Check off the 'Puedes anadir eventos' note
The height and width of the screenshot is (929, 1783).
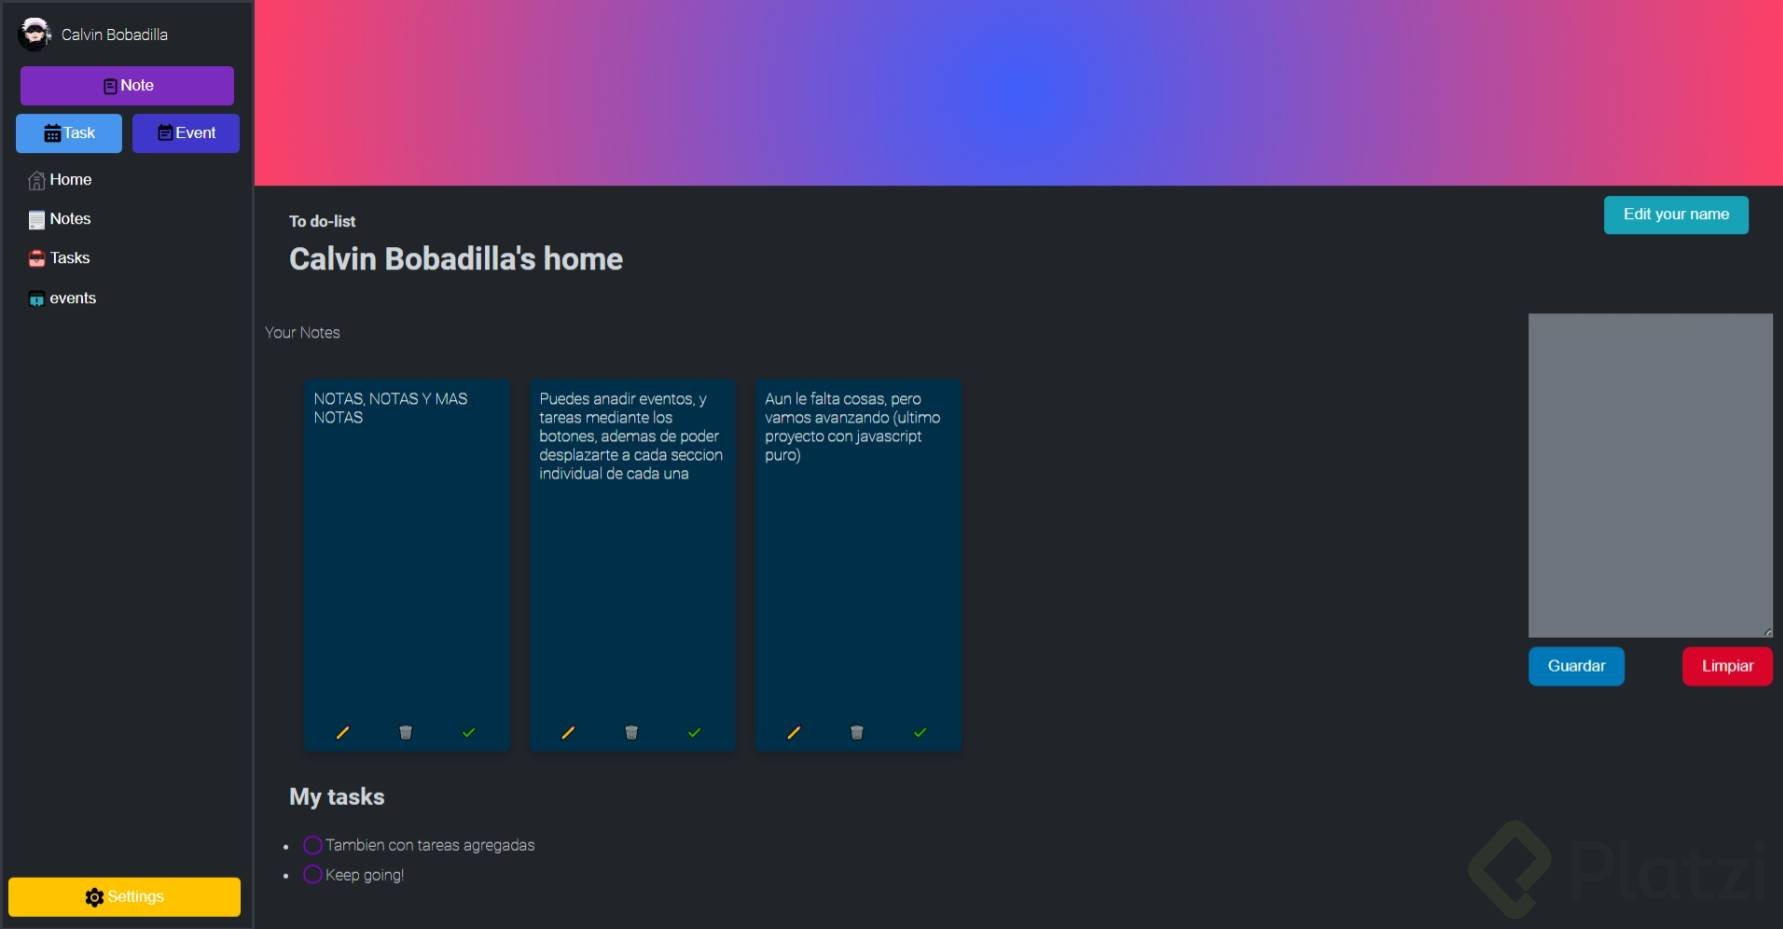point(694,733)
